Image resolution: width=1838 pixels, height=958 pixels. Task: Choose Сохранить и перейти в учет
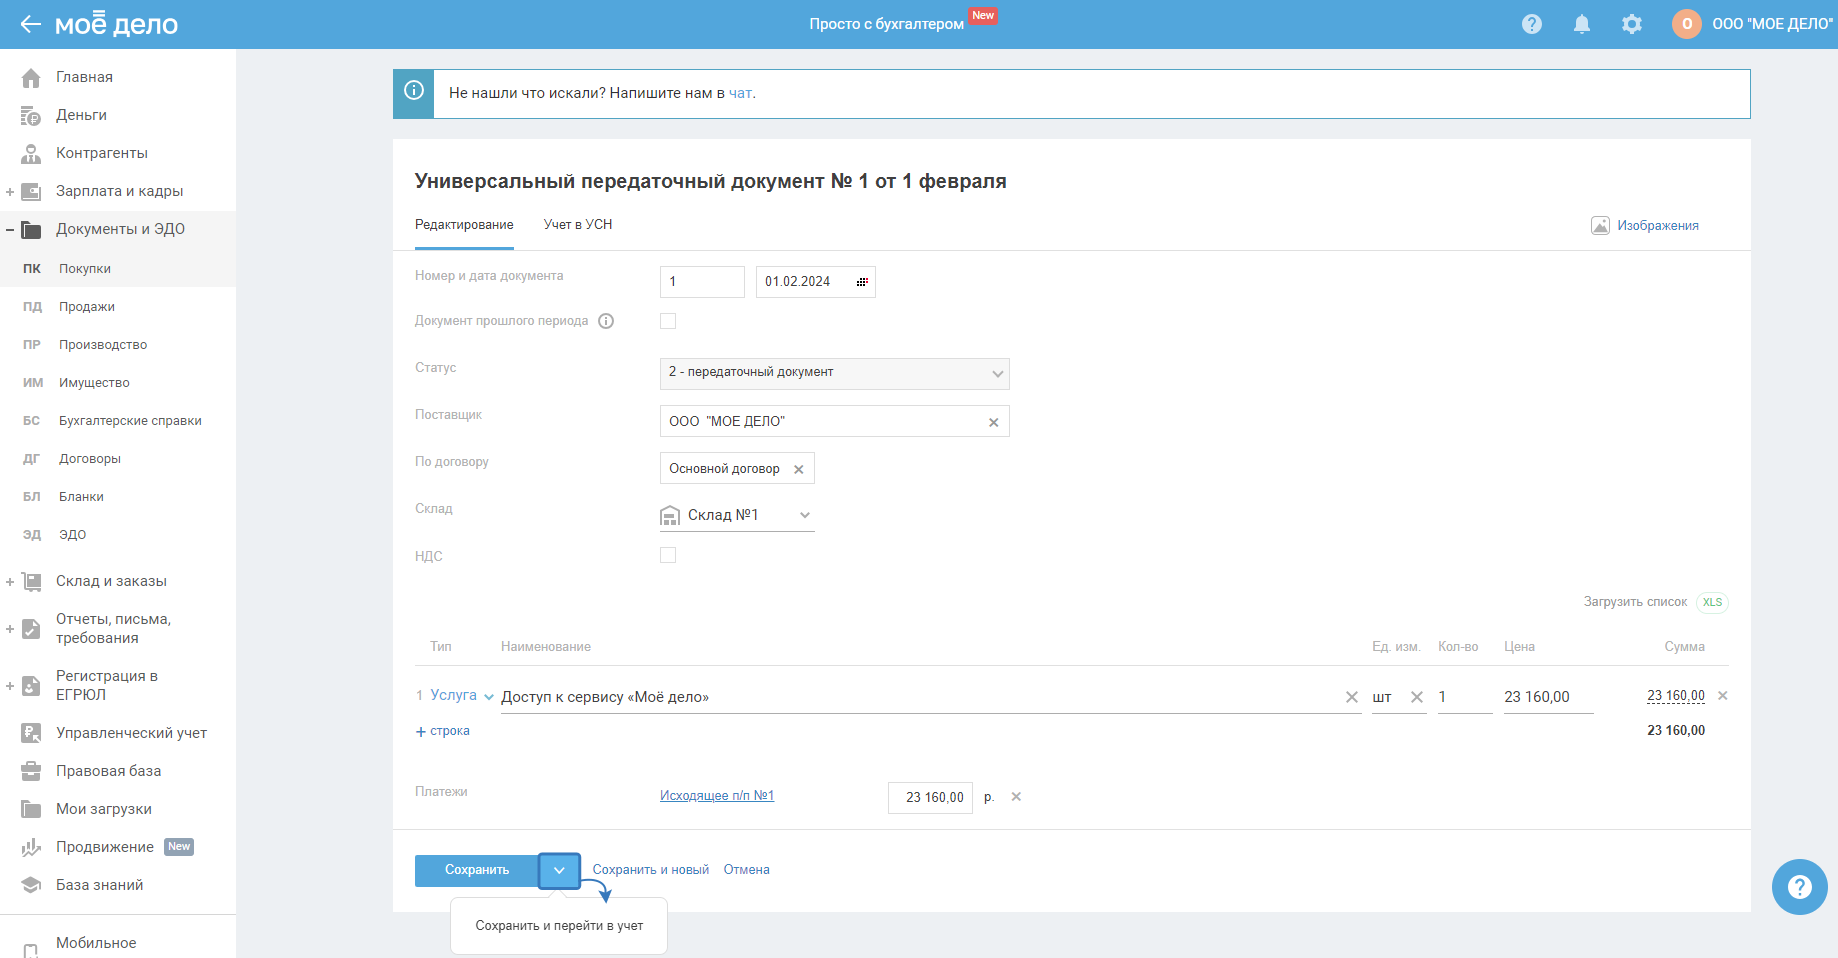(559, 926)
